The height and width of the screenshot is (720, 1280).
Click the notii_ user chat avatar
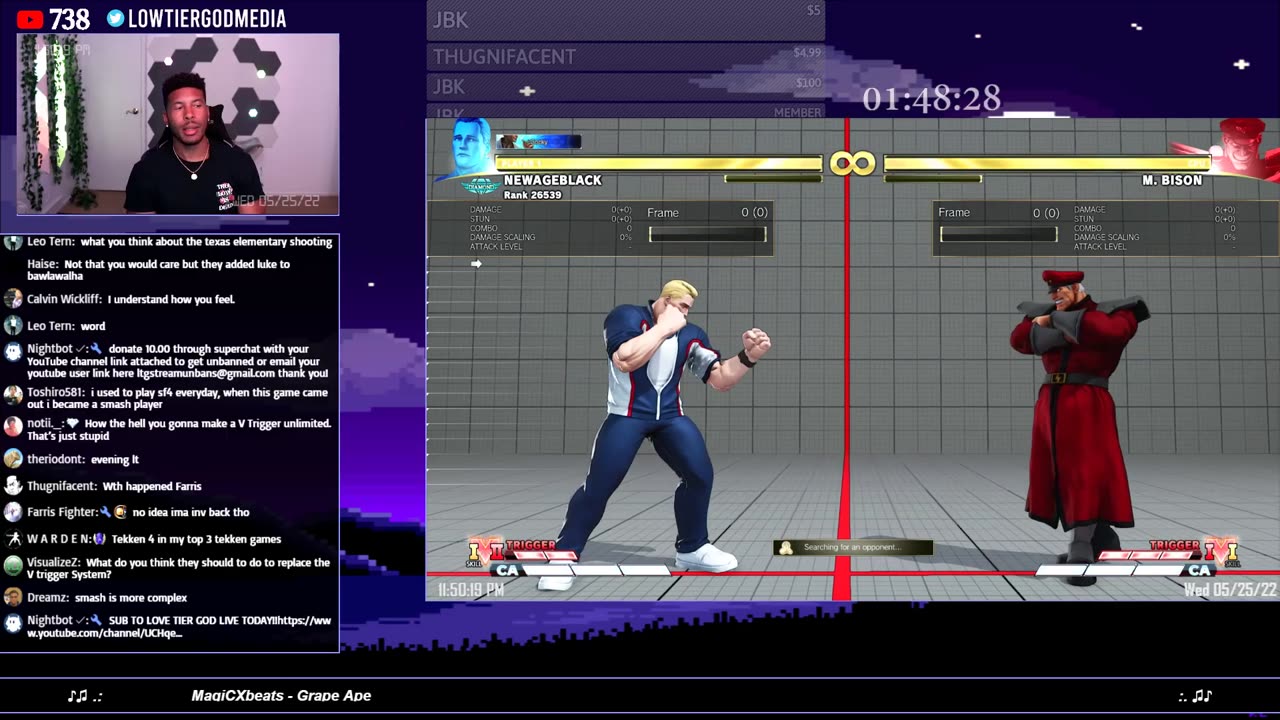pyautogui.click(x=13, y=426)
